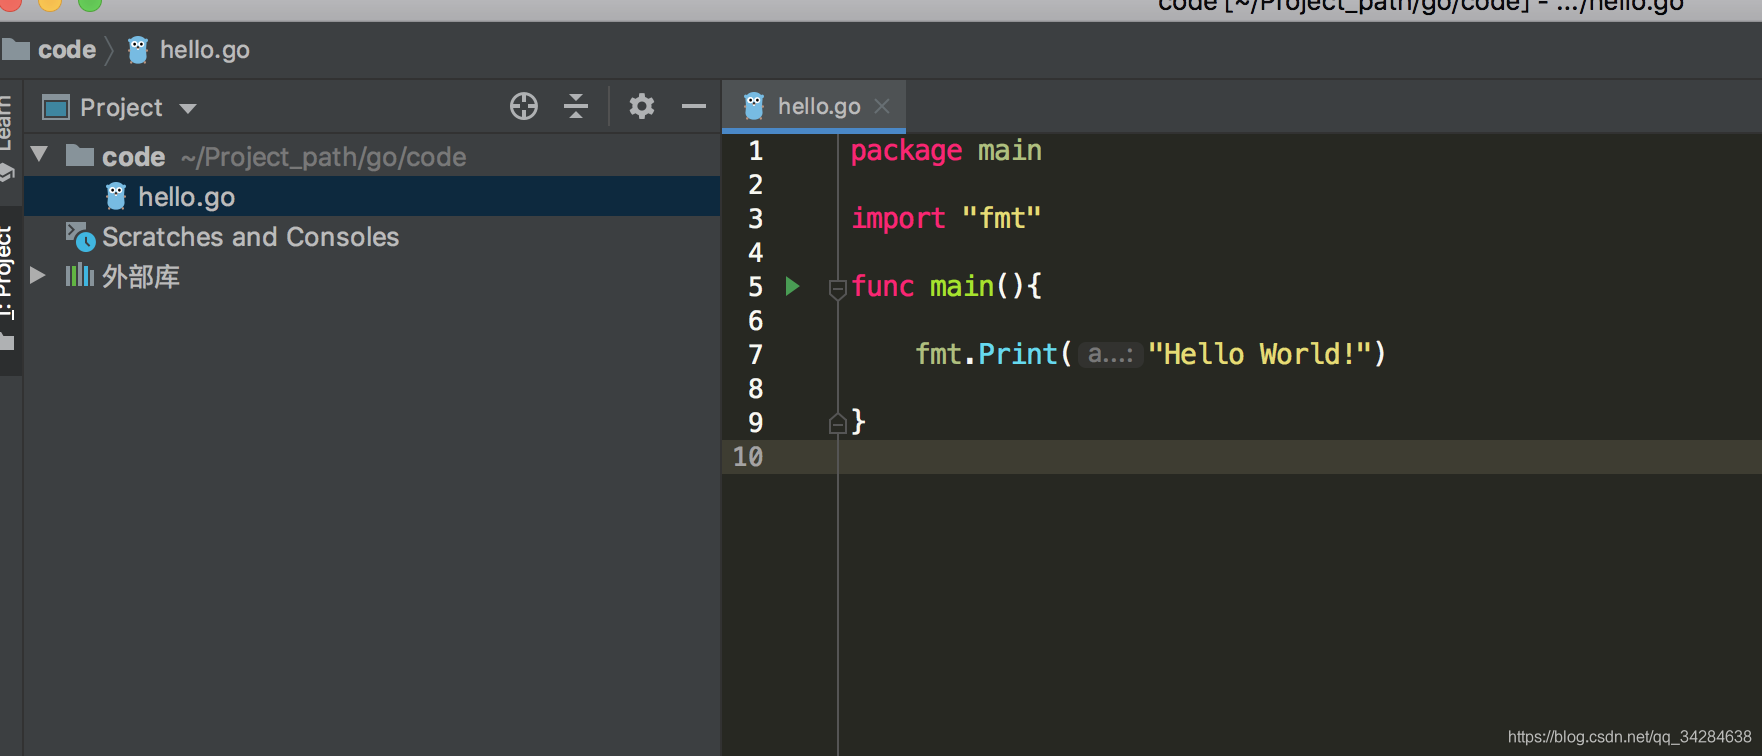
Task: Click the Collapse All icon in Project panel
Action: point(576,106)
